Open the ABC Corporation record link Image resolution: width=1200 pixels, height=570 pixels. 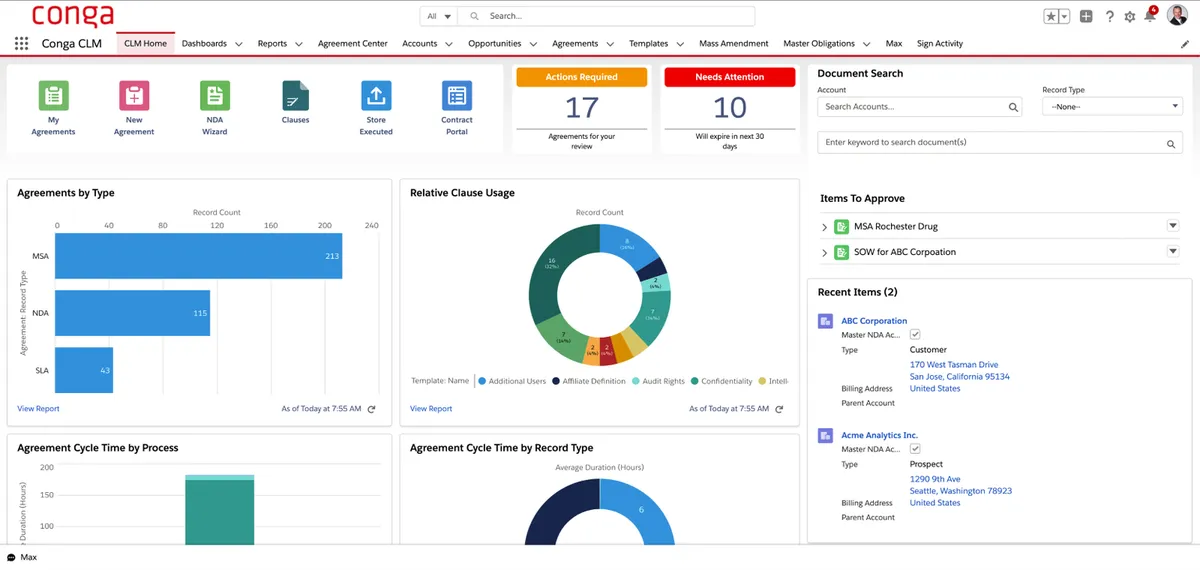click(x=874, y=321)
